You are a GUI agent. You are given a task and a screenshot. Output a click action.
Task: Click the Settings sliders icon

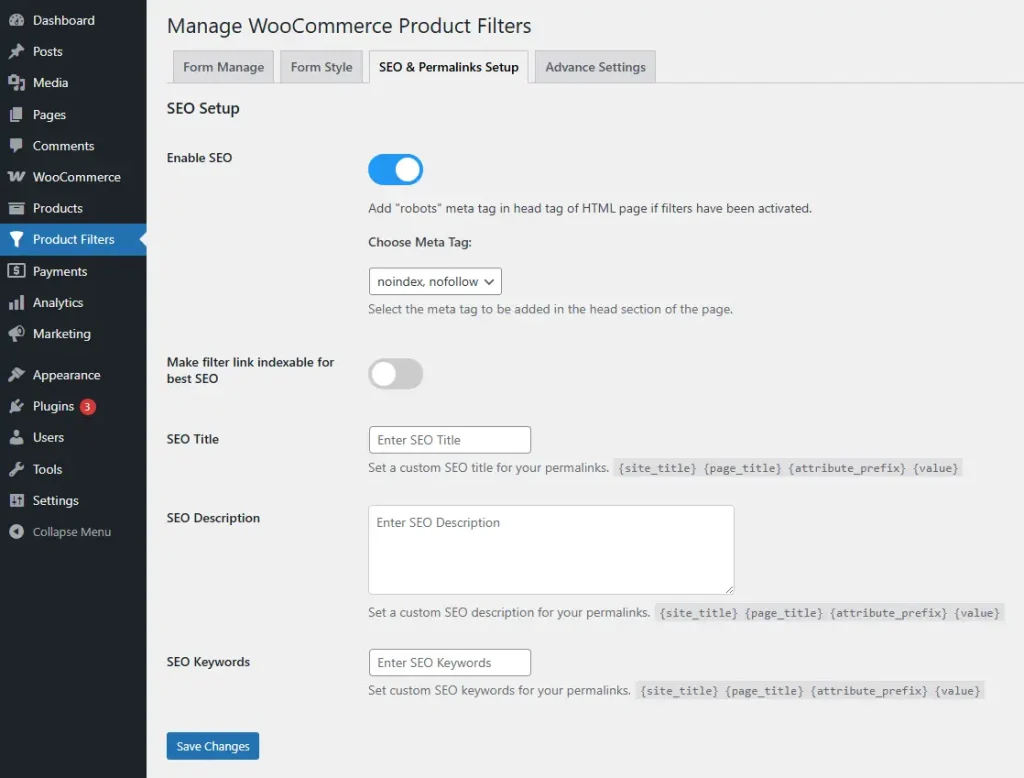tap(16, 500)
